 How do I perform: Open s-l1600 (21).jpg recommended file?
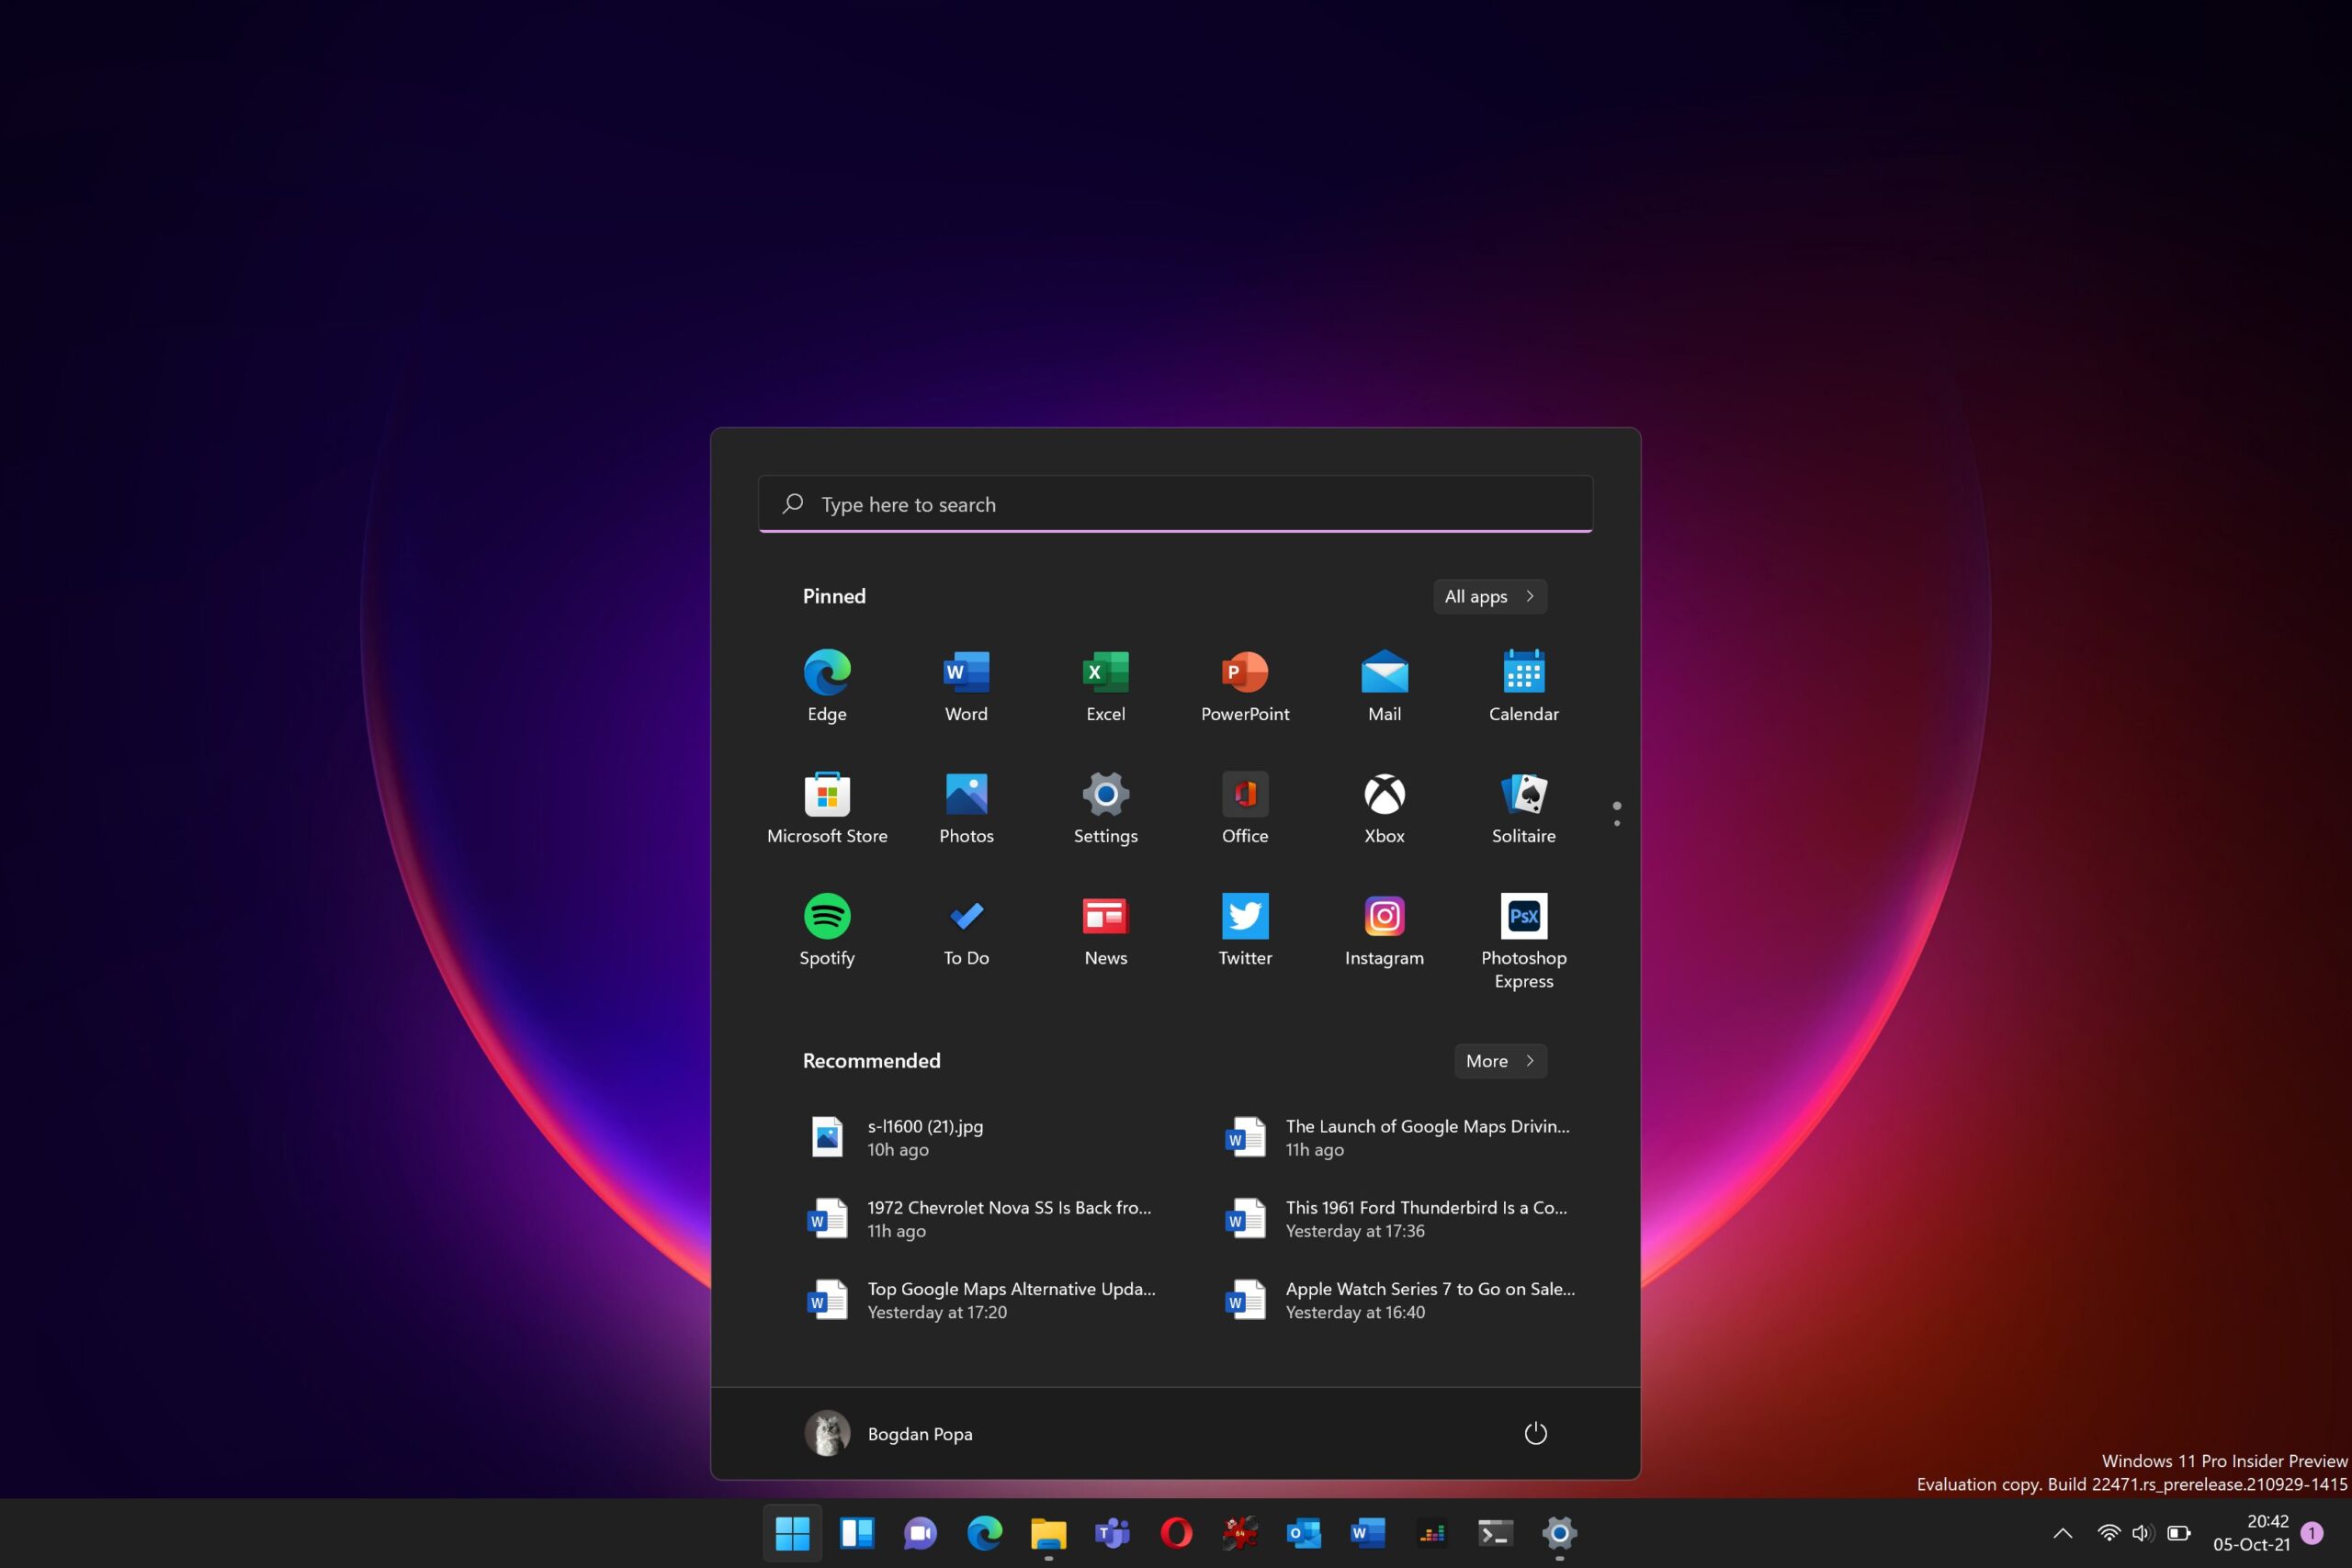click(925, 1137)
